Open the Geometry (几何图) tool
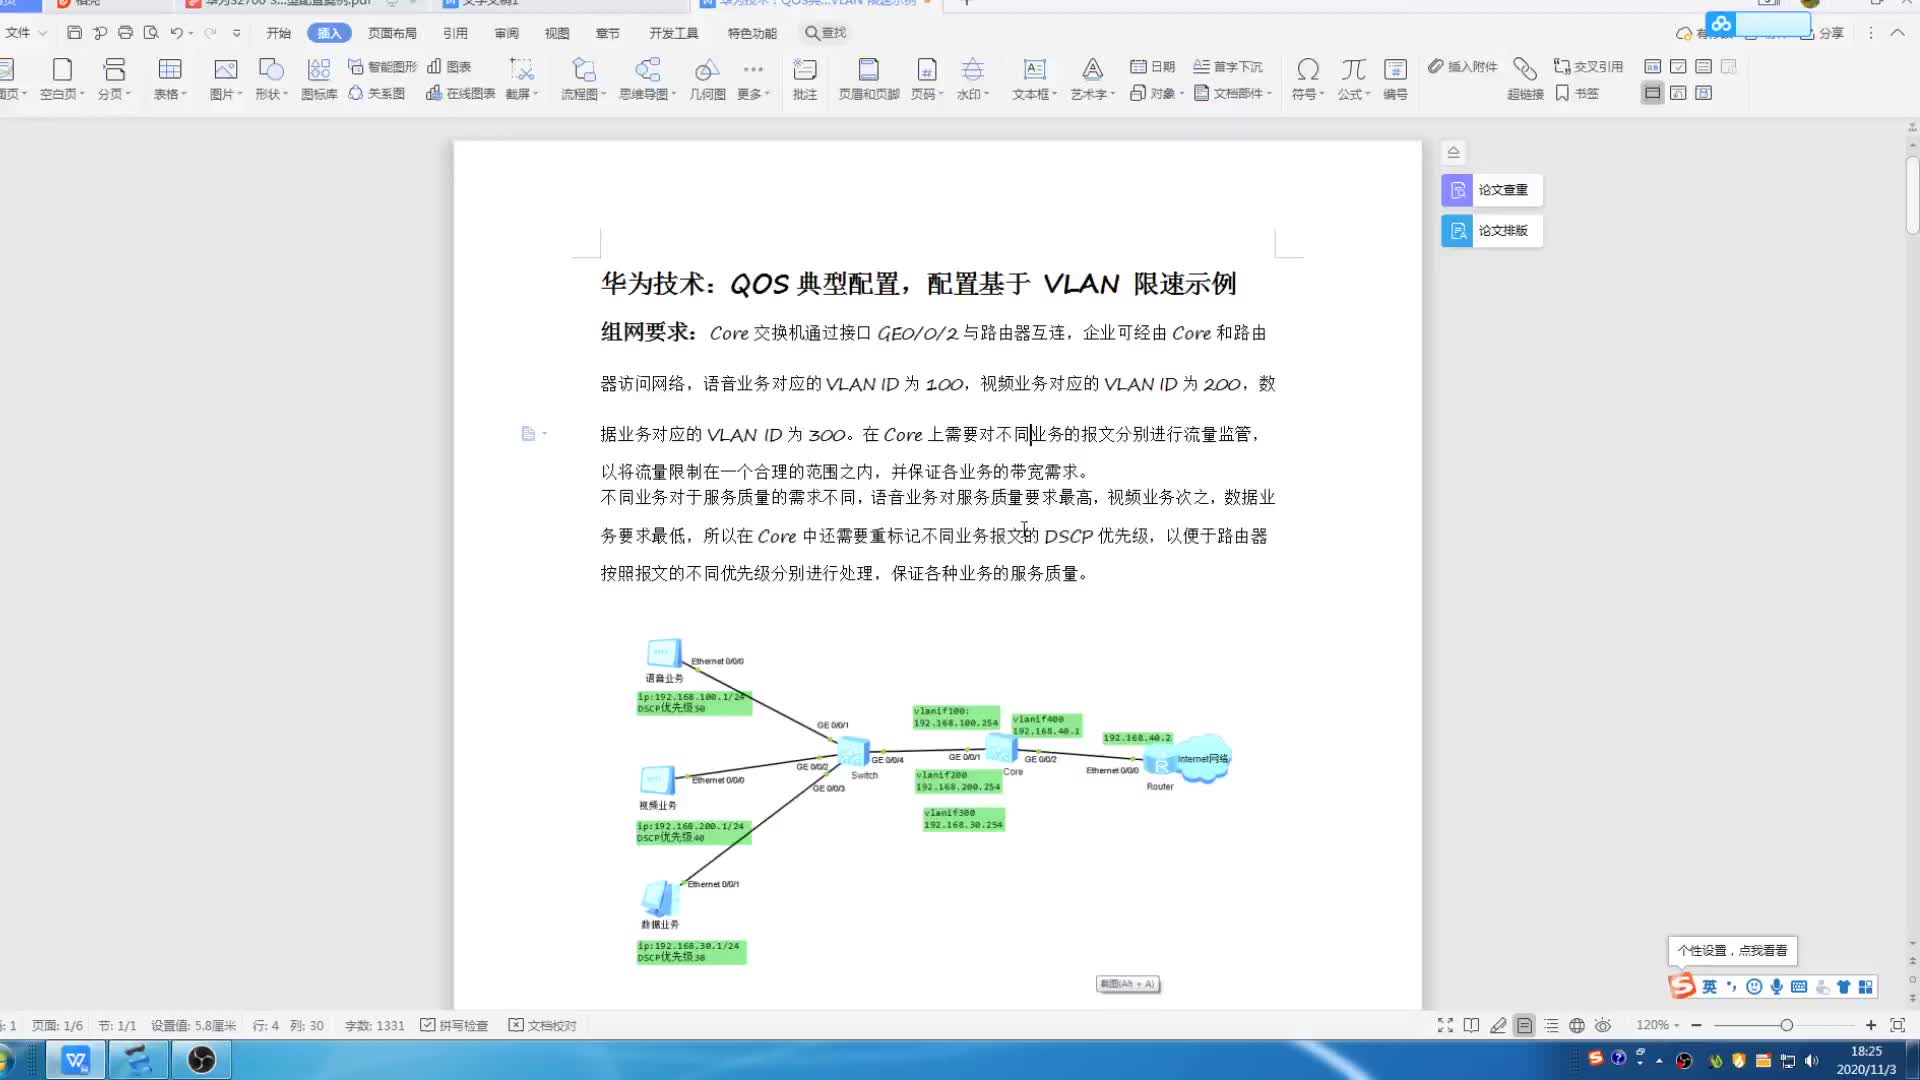Image resolution: width=1920 pixels, height=1080 pixels. point(707,79)
